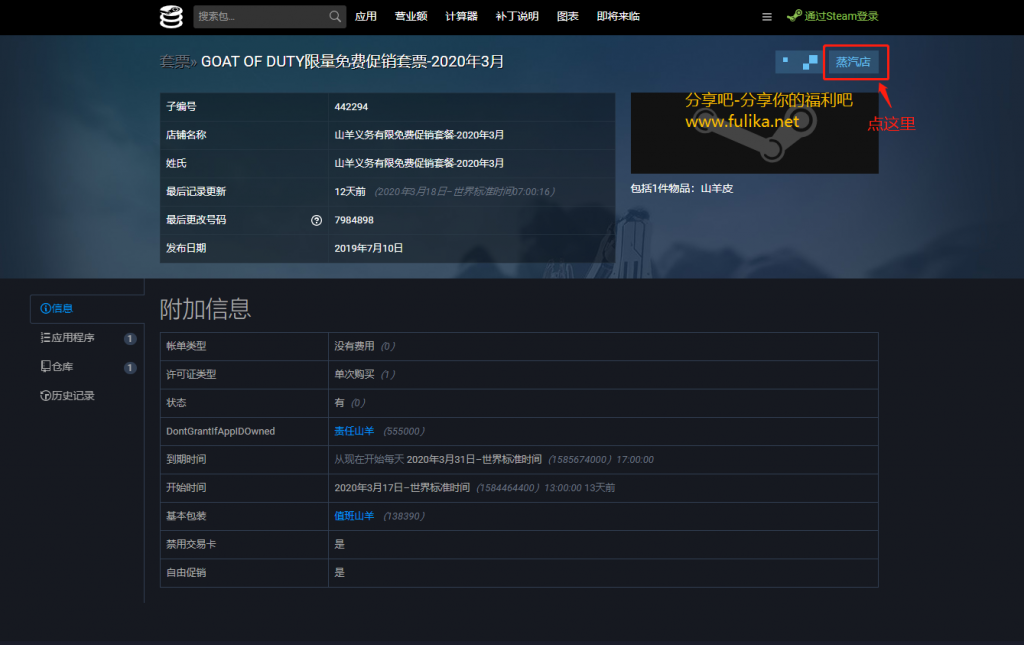Click the 值班山羊 base package link

click(x=355, y=516)
